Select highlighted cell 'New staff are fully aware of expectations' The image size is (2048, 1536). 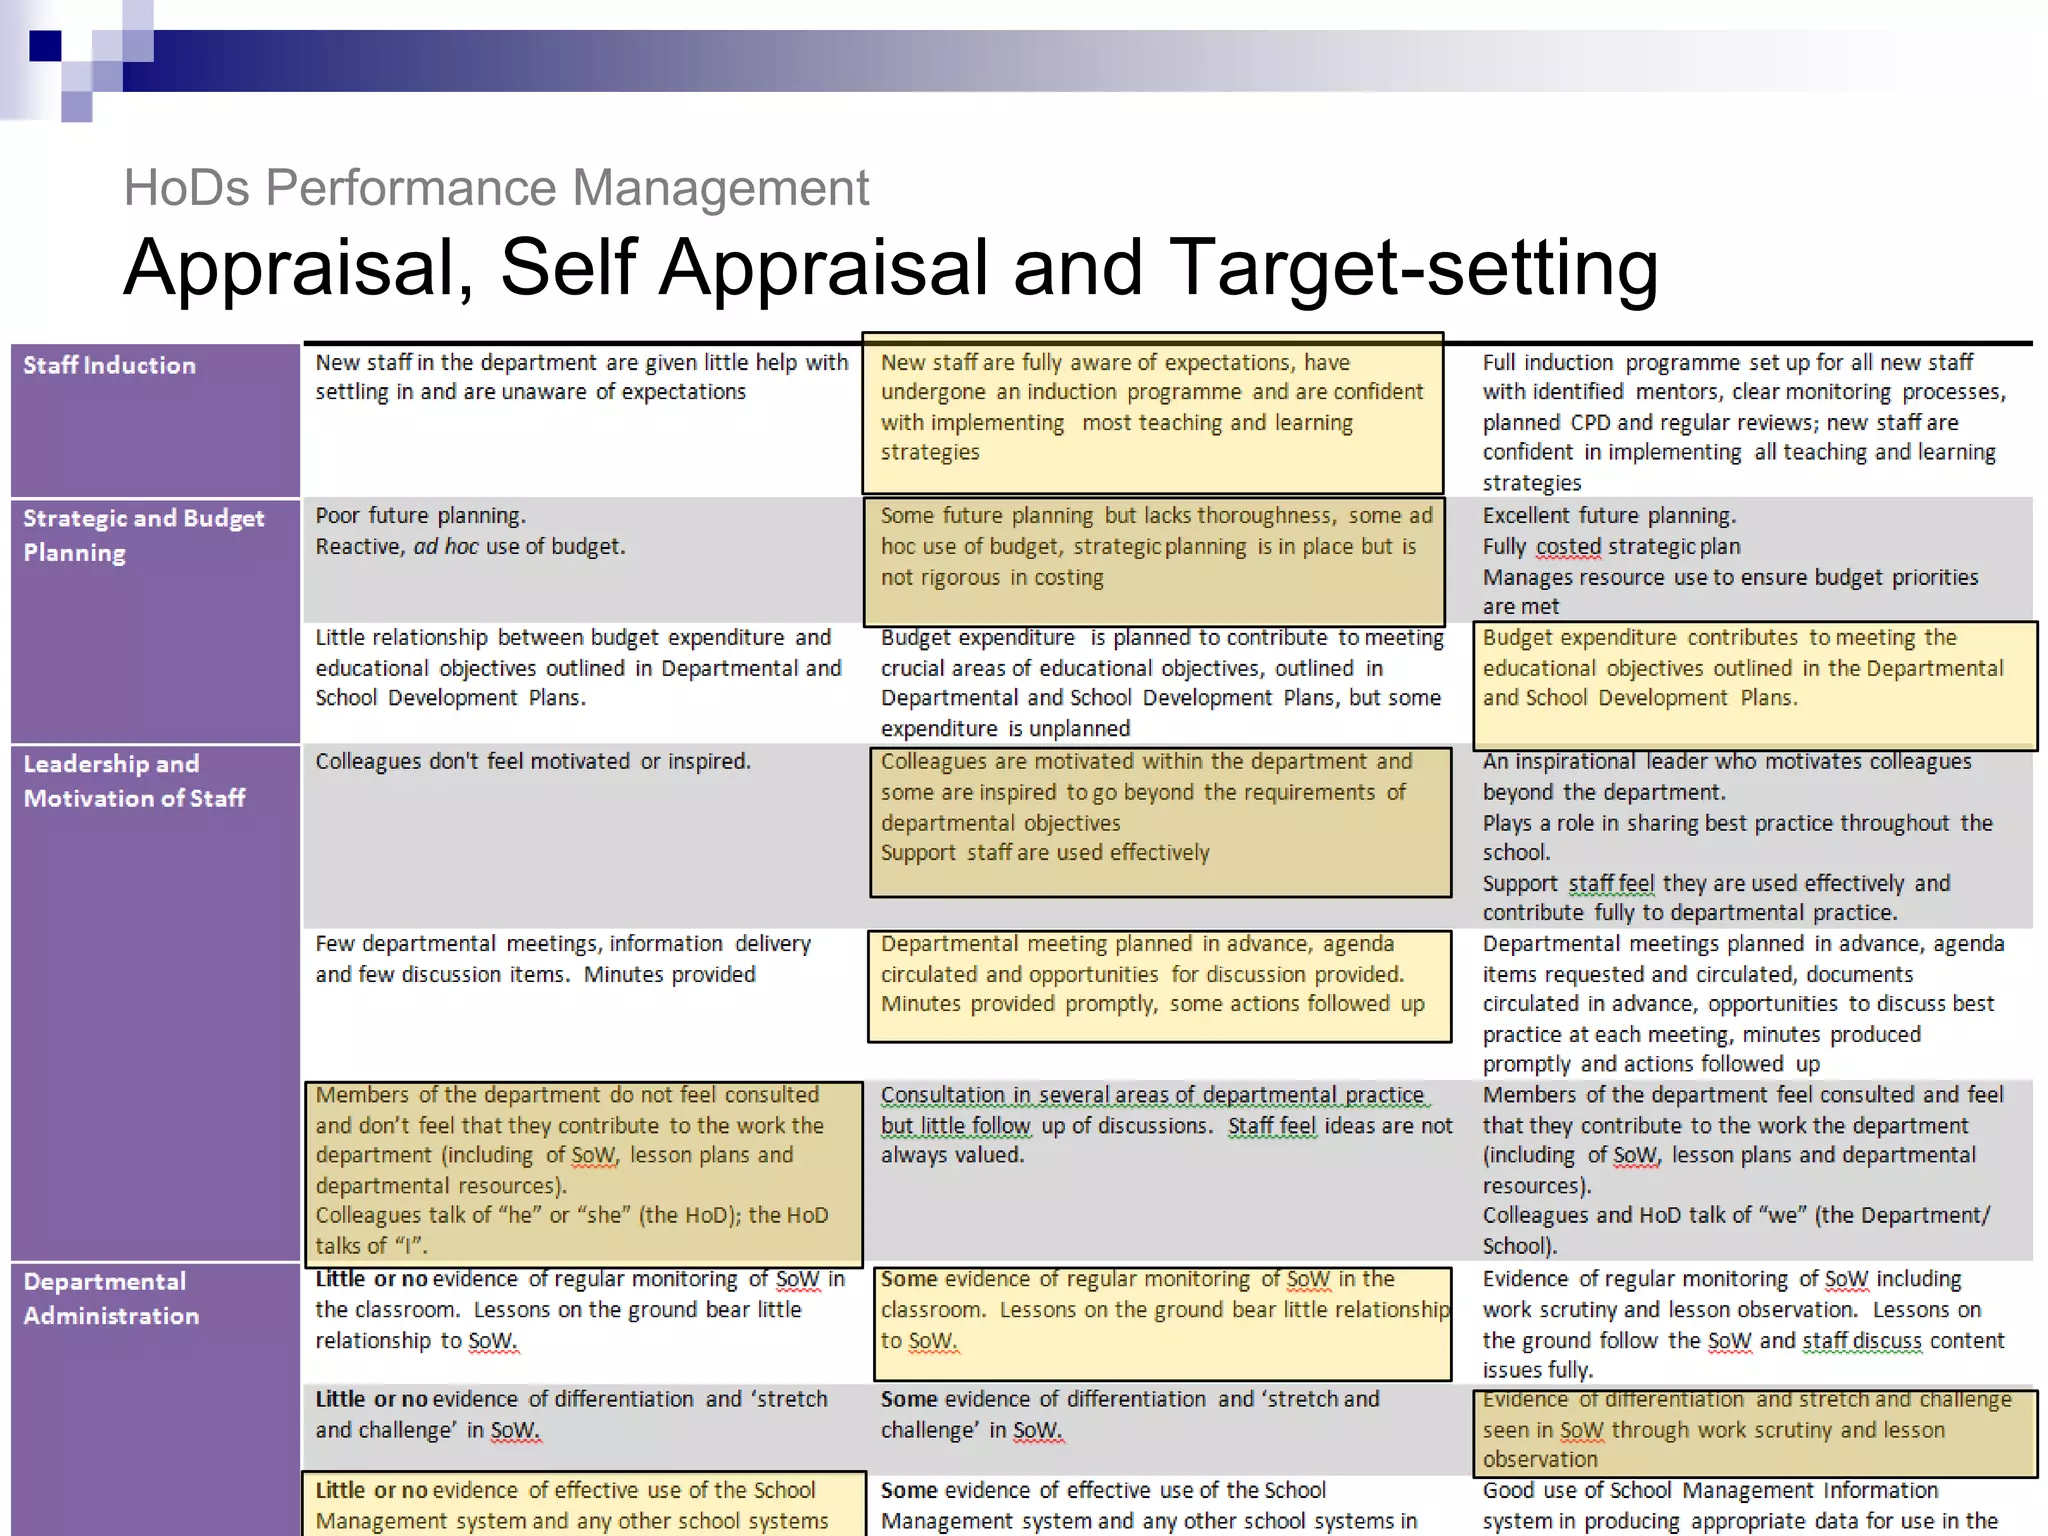(x=1152, y=413)
